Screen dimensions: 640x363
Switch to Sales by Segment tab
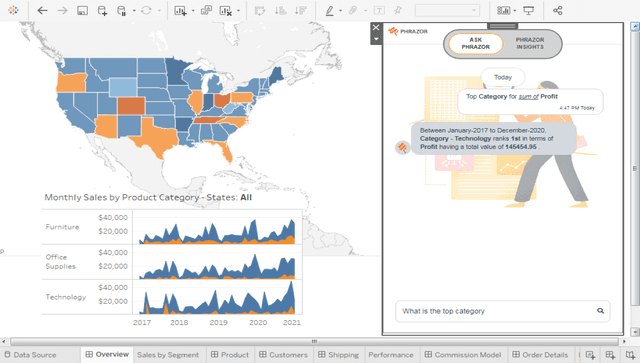pos(168,355)
